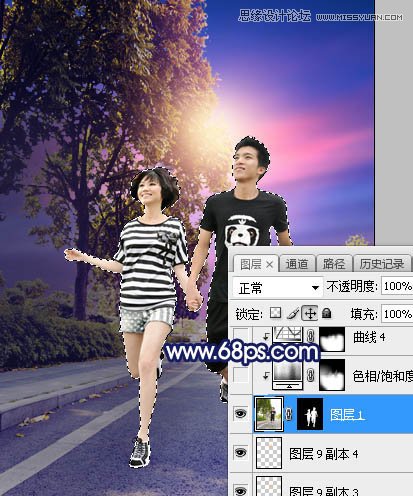Viewport: 413px width, 496px height.
Task: Select the 图层 1 image thumbnail
Action: point(269,414)
